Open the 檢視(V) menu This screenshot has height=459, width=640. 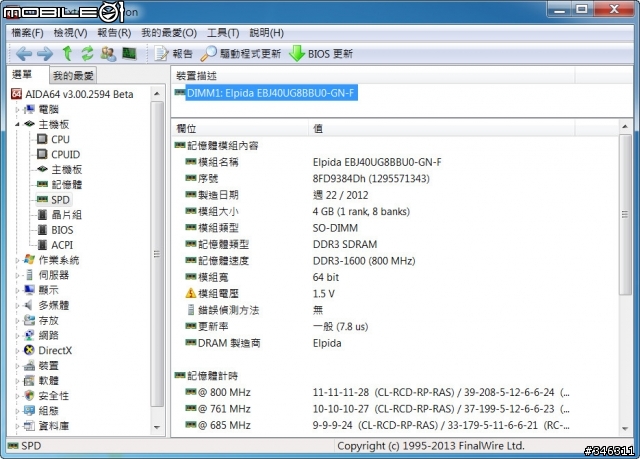70,33
